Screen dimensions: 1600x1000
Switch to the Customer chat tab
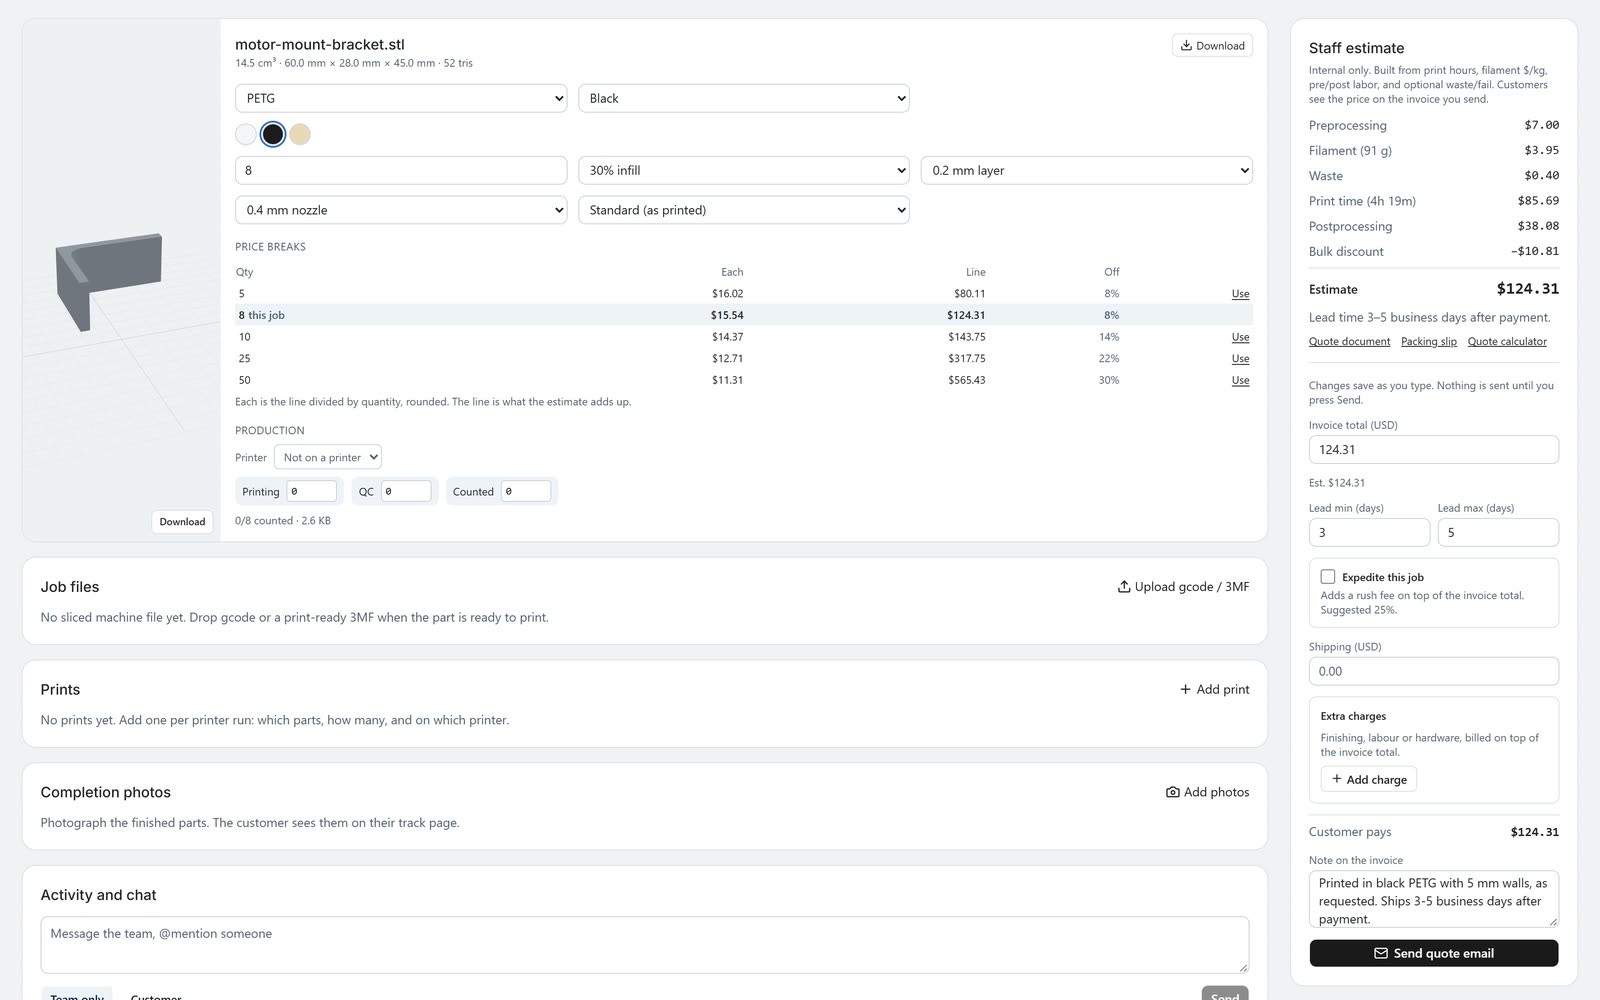pos(156,994)
